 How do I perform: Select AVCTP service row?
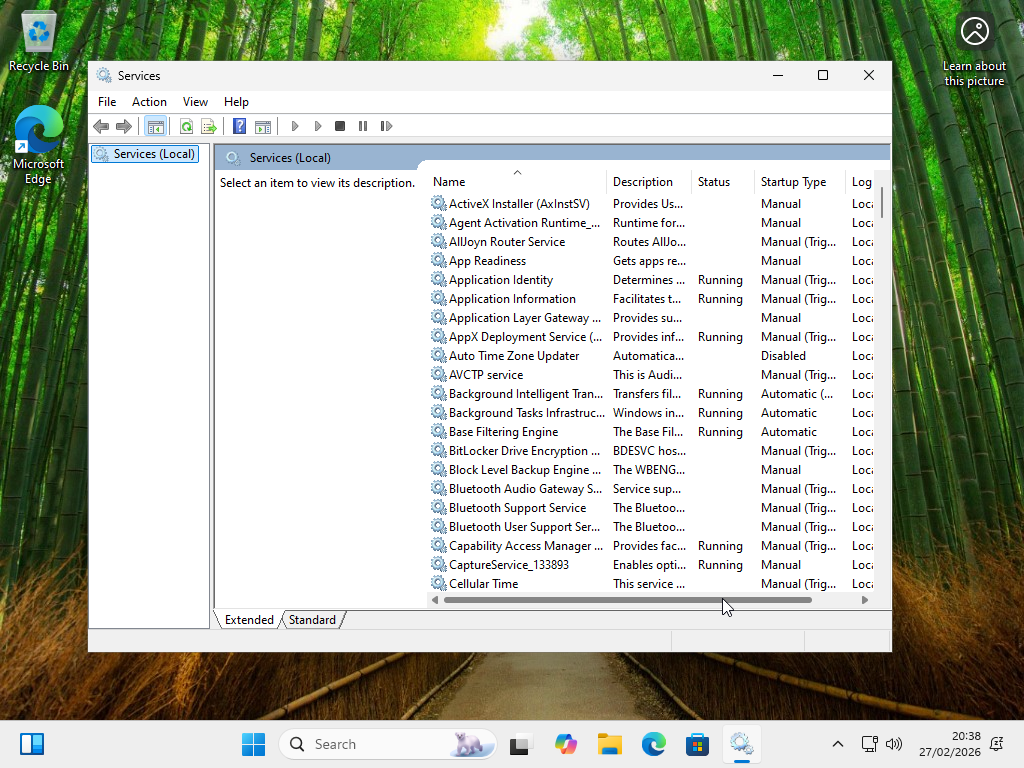click(x=651, y=375)
